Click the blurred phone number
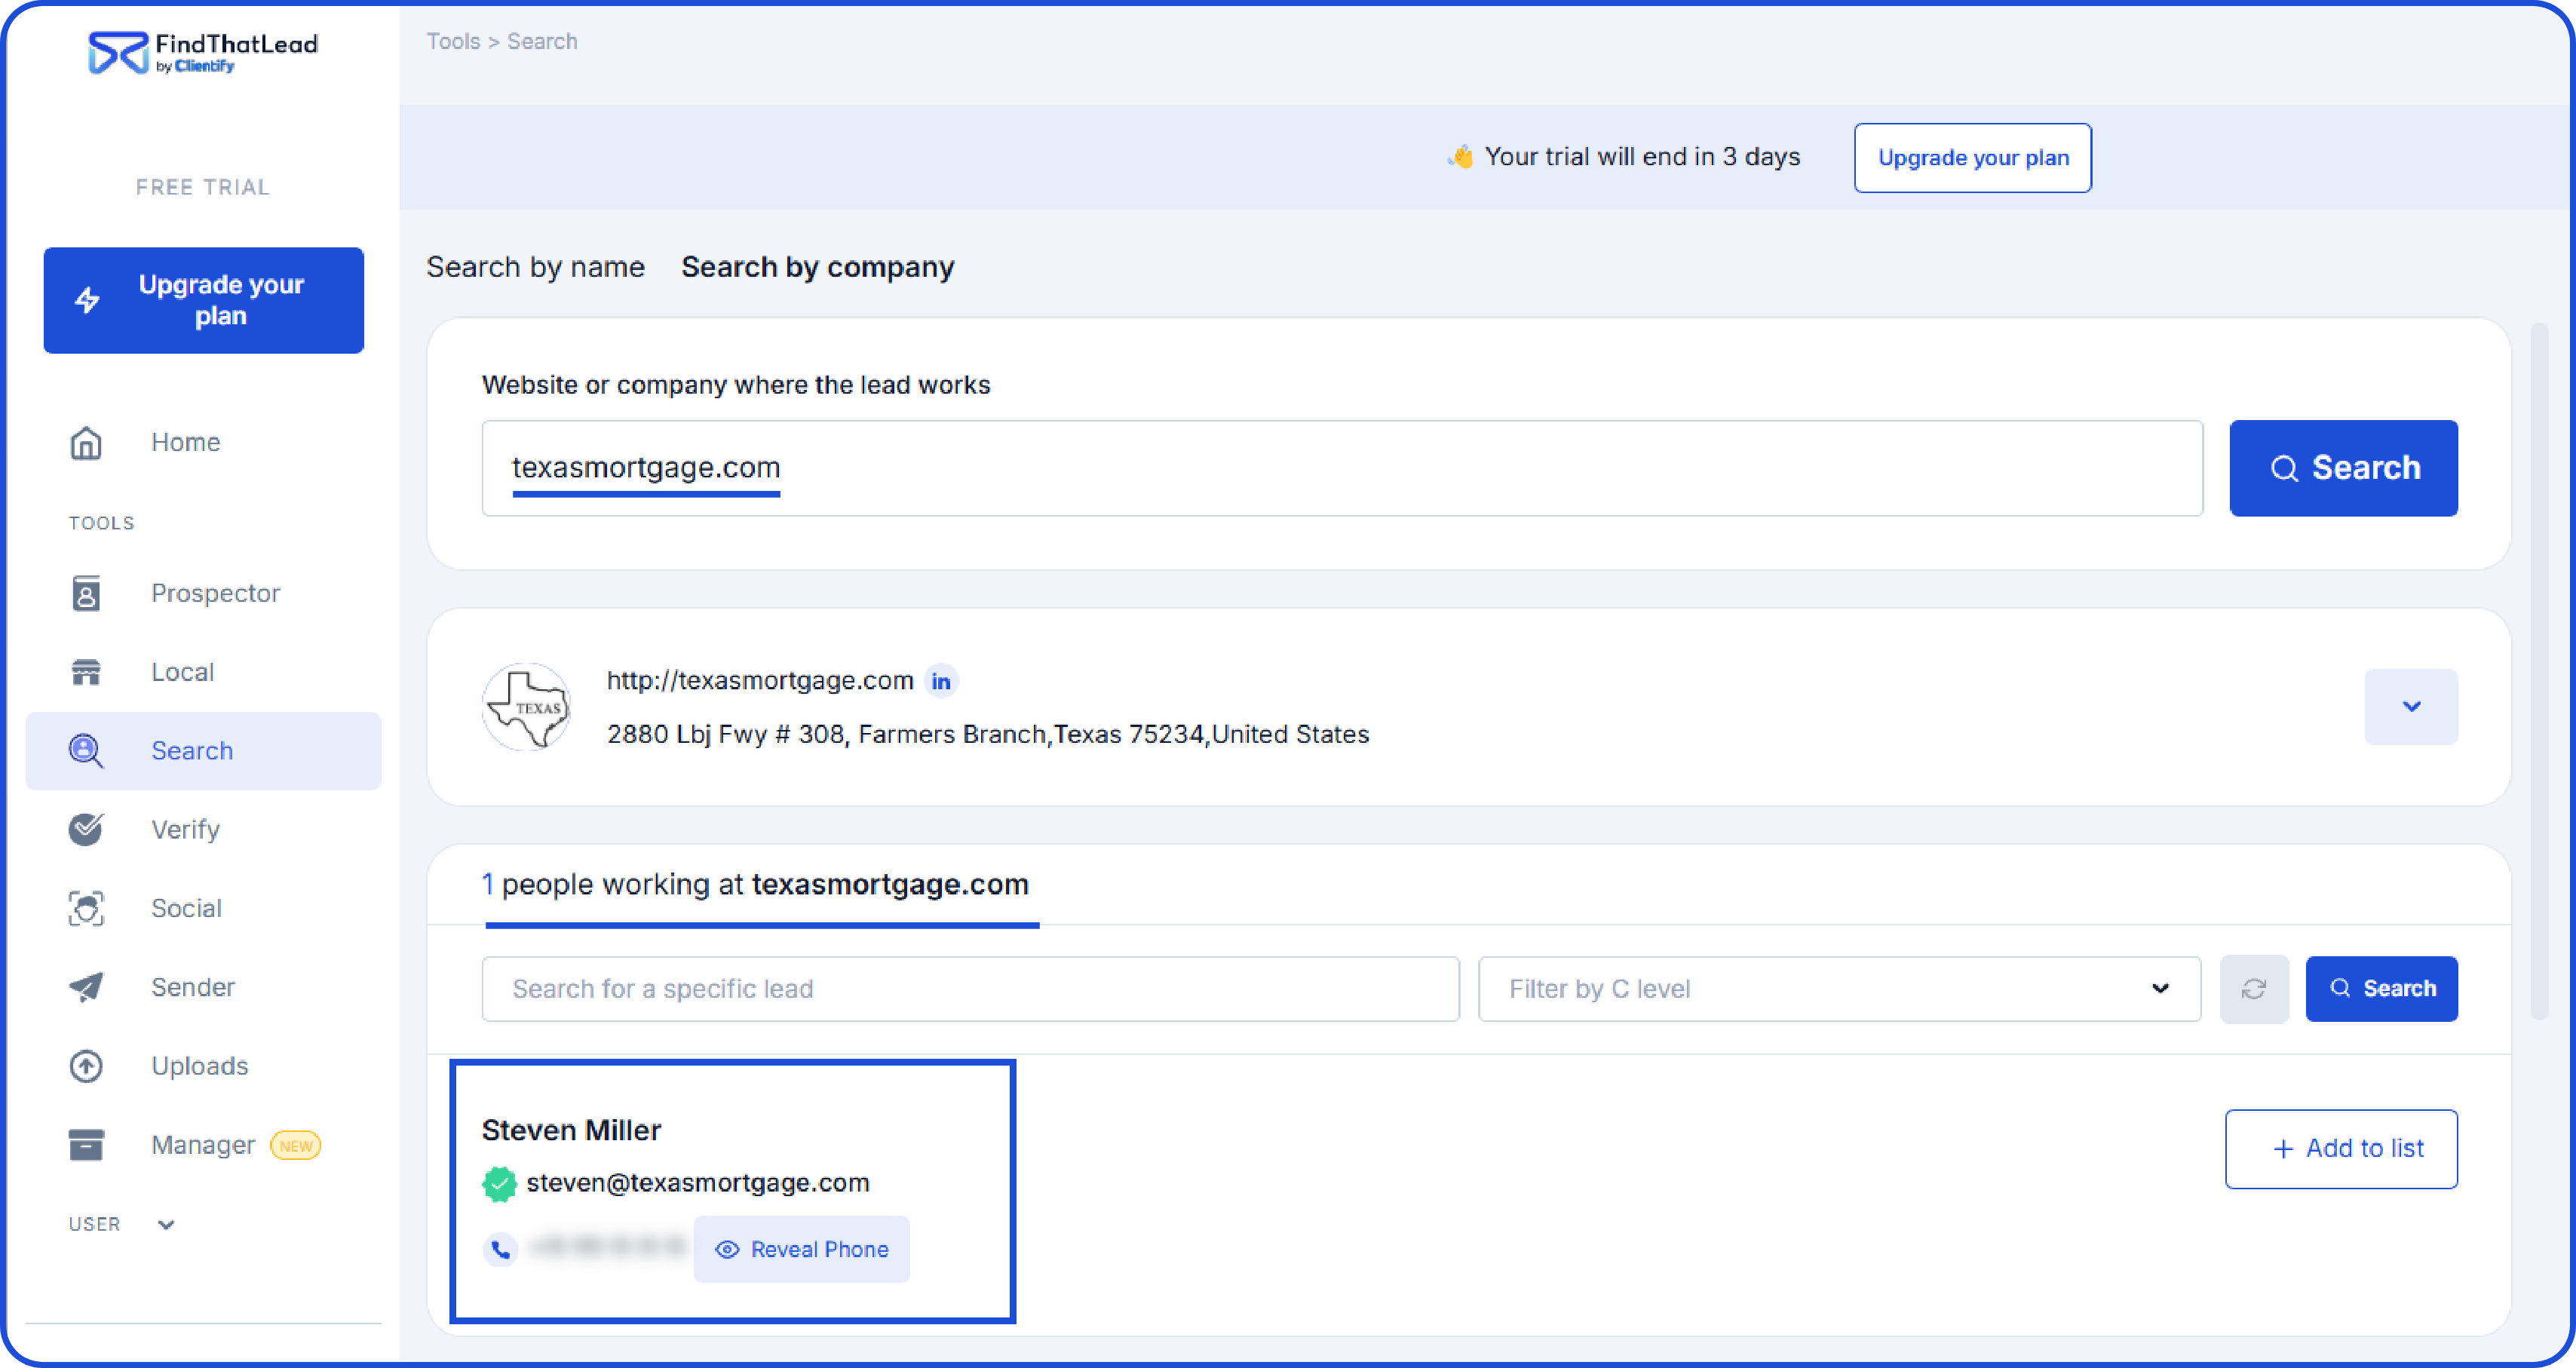Image resolution: width=2576 pixels, height=1368 pixels. [x=607, y=1248]
